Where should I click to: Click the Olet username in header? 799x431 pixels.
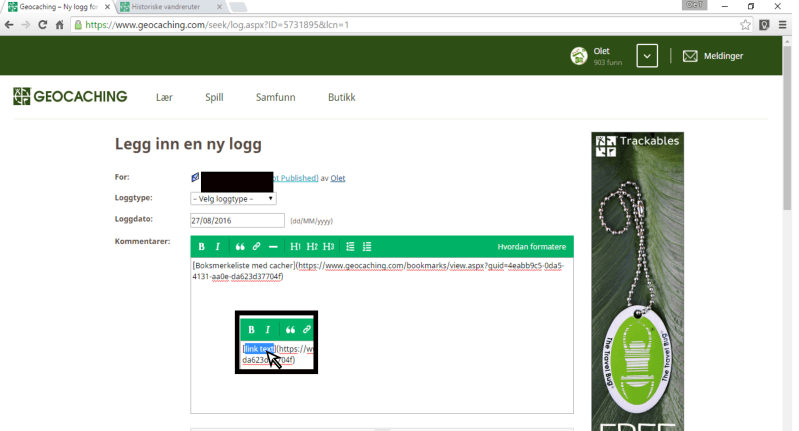pos(601,51)
